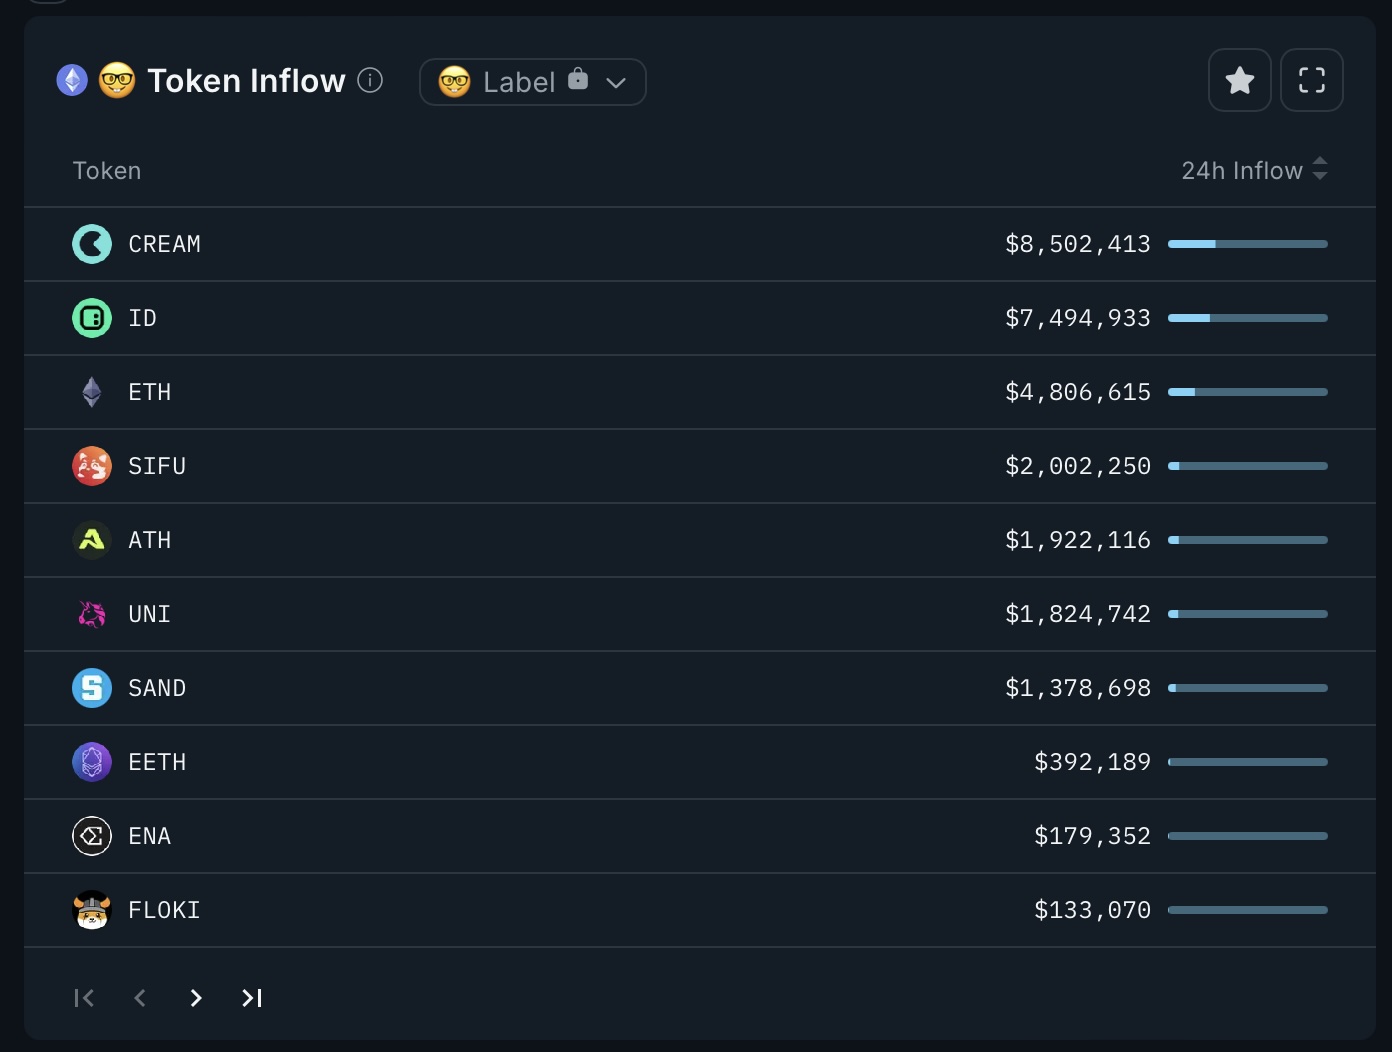Screen dimensions: 1392x1052
Task: Click the lock icon on Label
Action: 578,78
